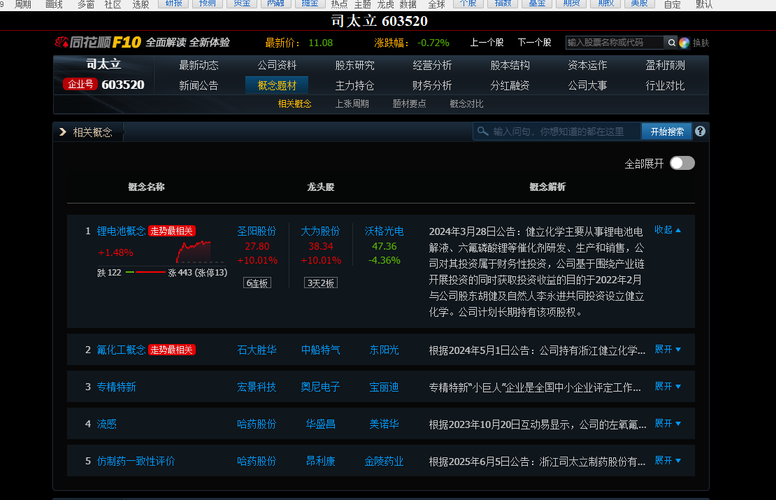The height and width of the screenshot is (500, 776).
Task: Select 资本运作 tab
Action: pos(587,65)
